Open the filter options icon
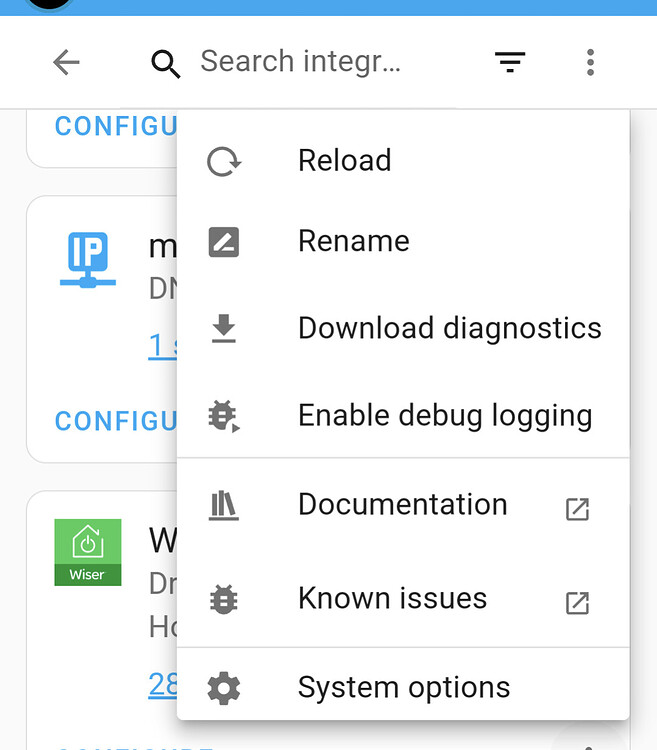Image resolution: width=657 pixels, height=750 pixels. pyautogui.click(x=510, y=62)
